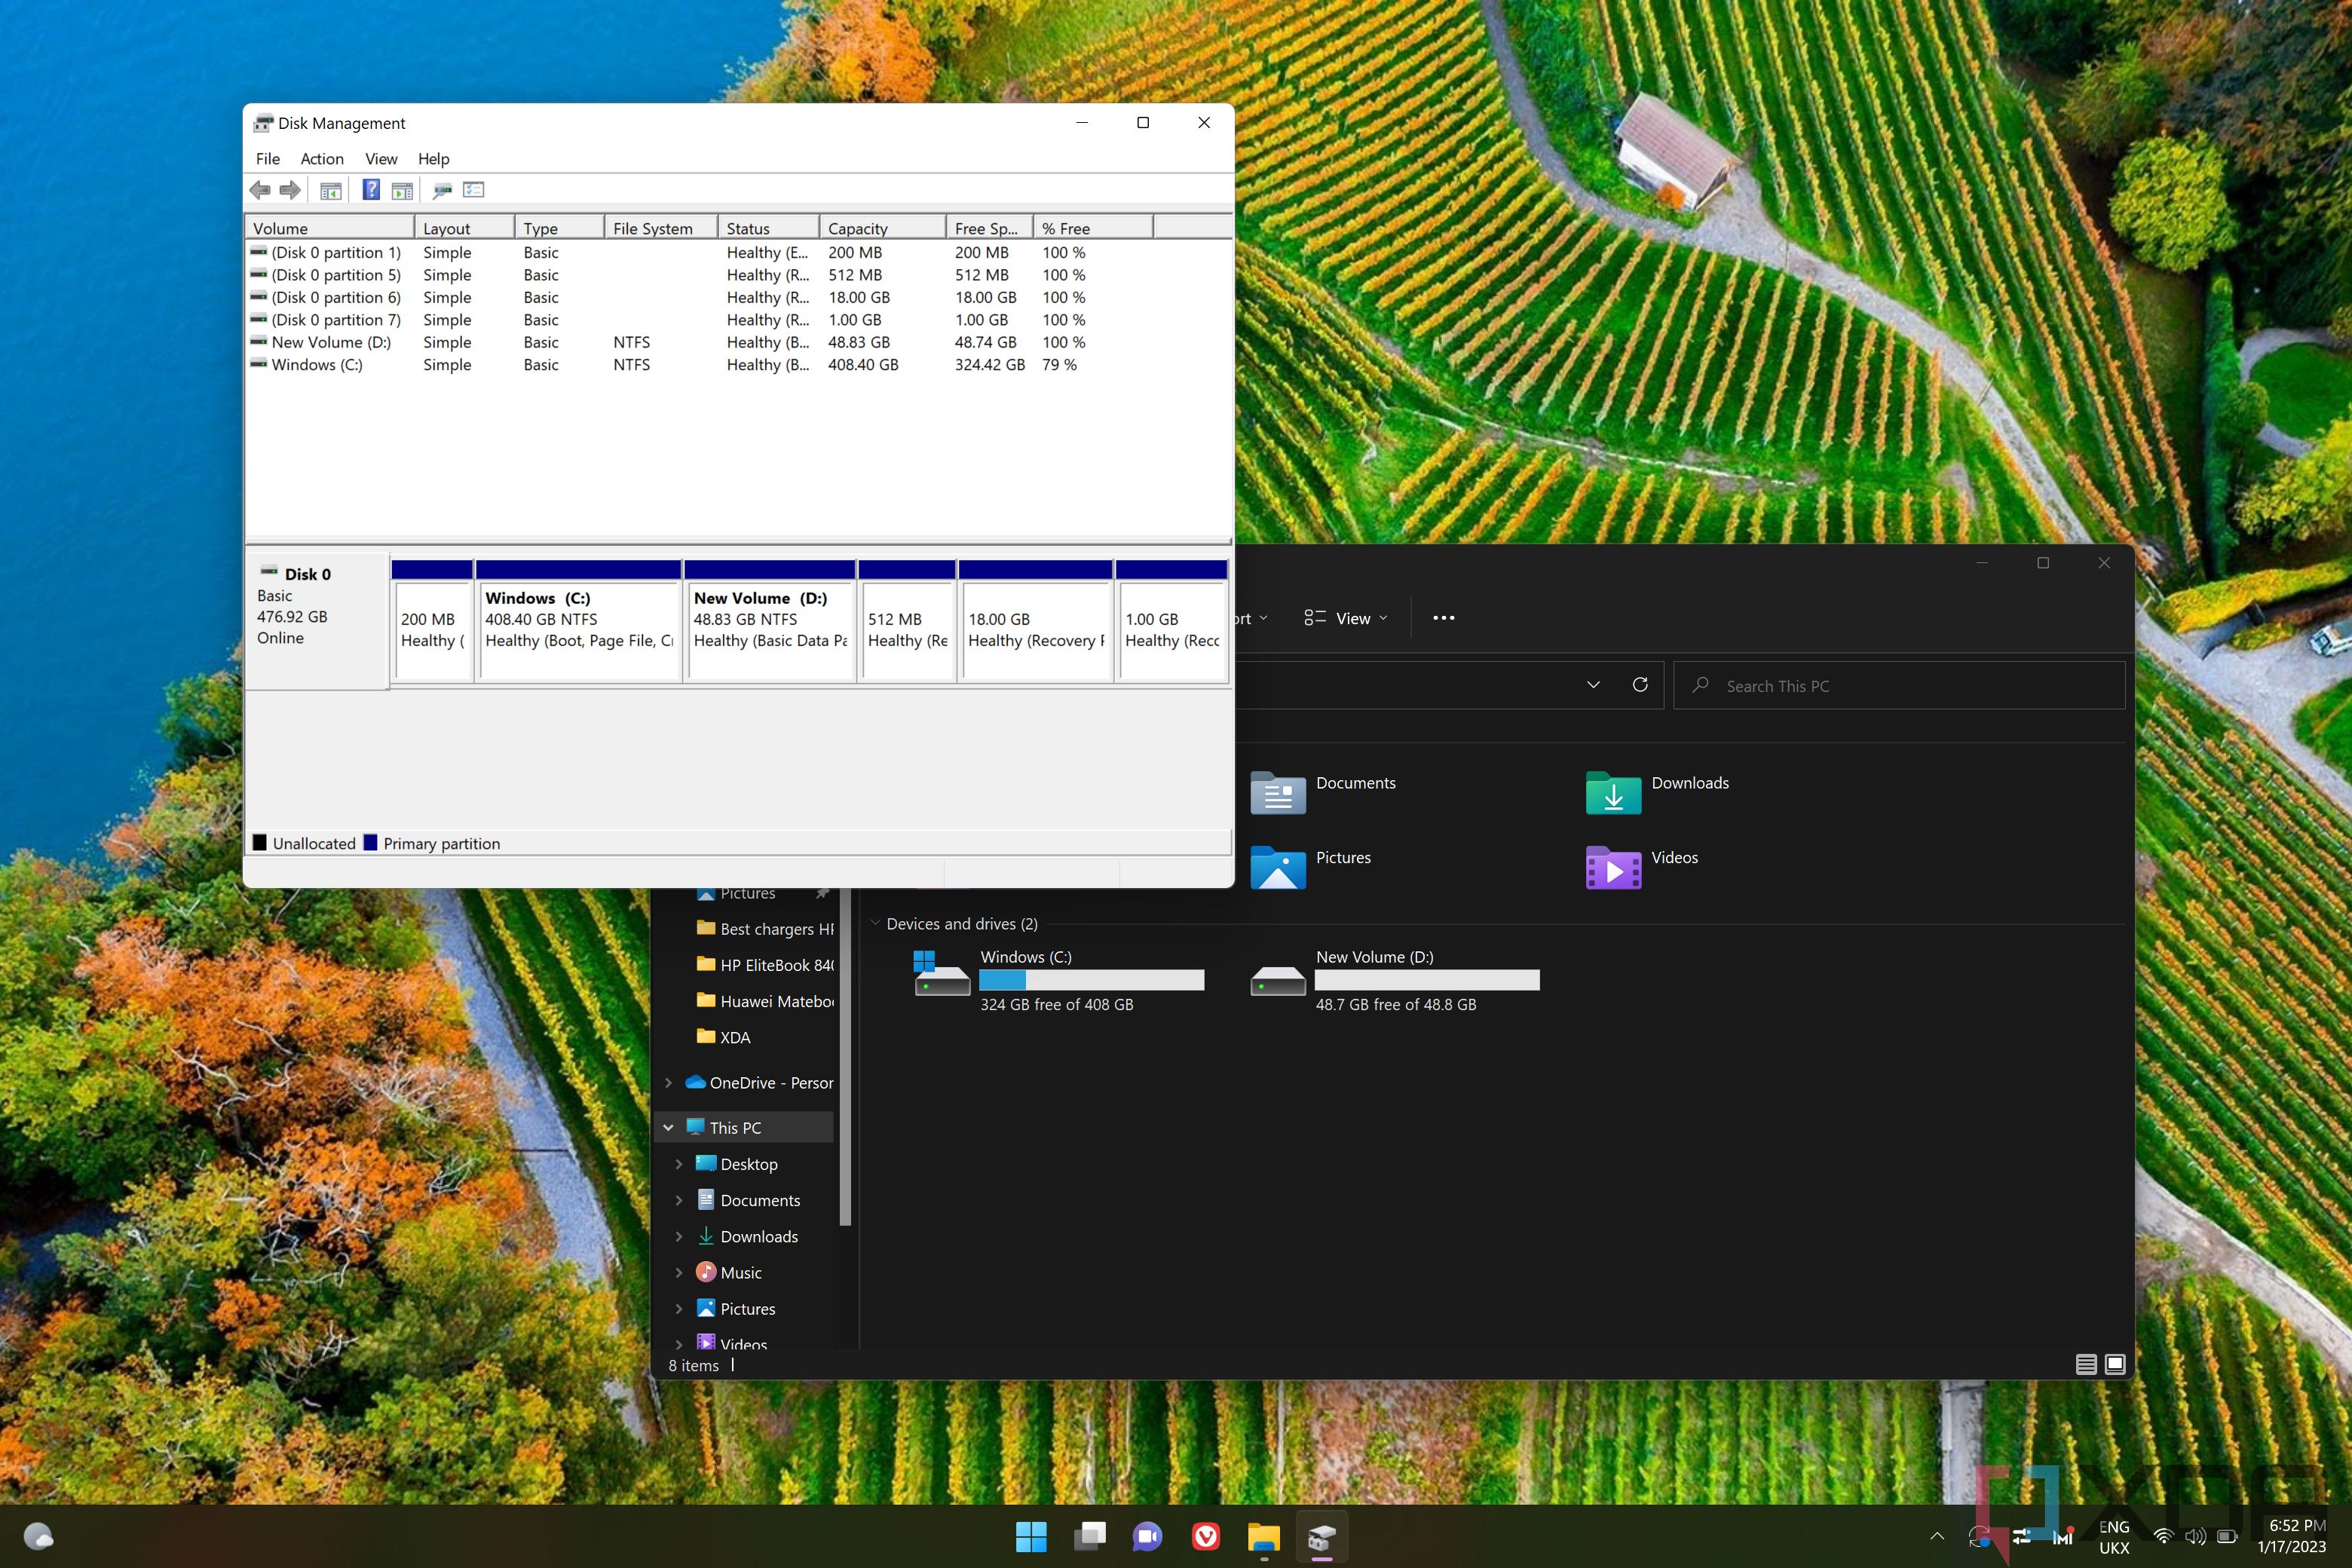
Task: Expand the Desktop node under This PC
Action: point(679,1164)
